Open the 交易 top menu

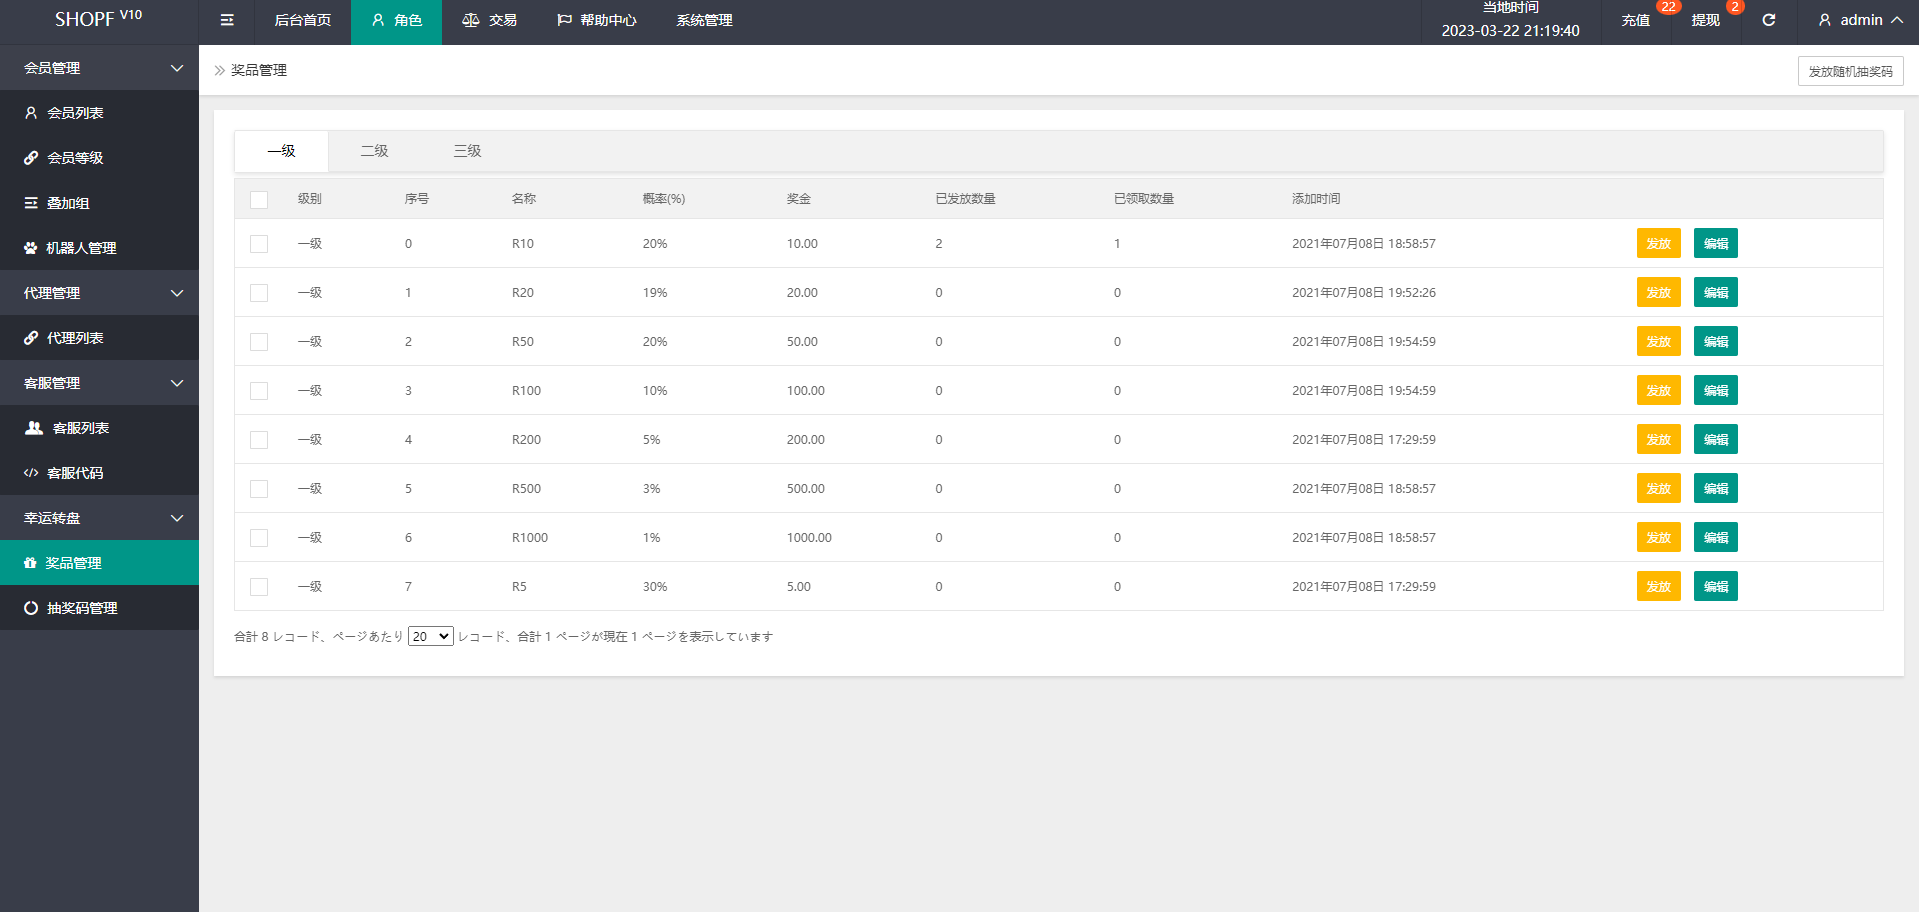click(x=490, y=20)
